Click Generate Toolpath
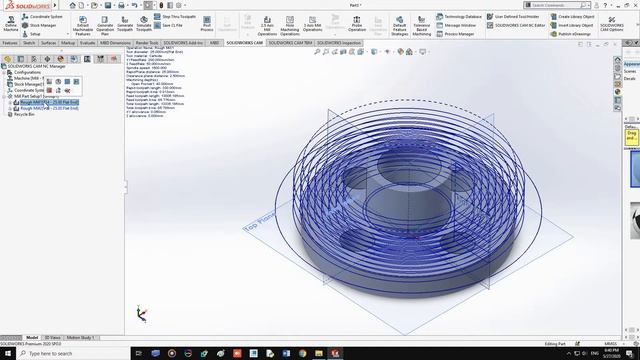Screen dimensions: 640x360 125,24
